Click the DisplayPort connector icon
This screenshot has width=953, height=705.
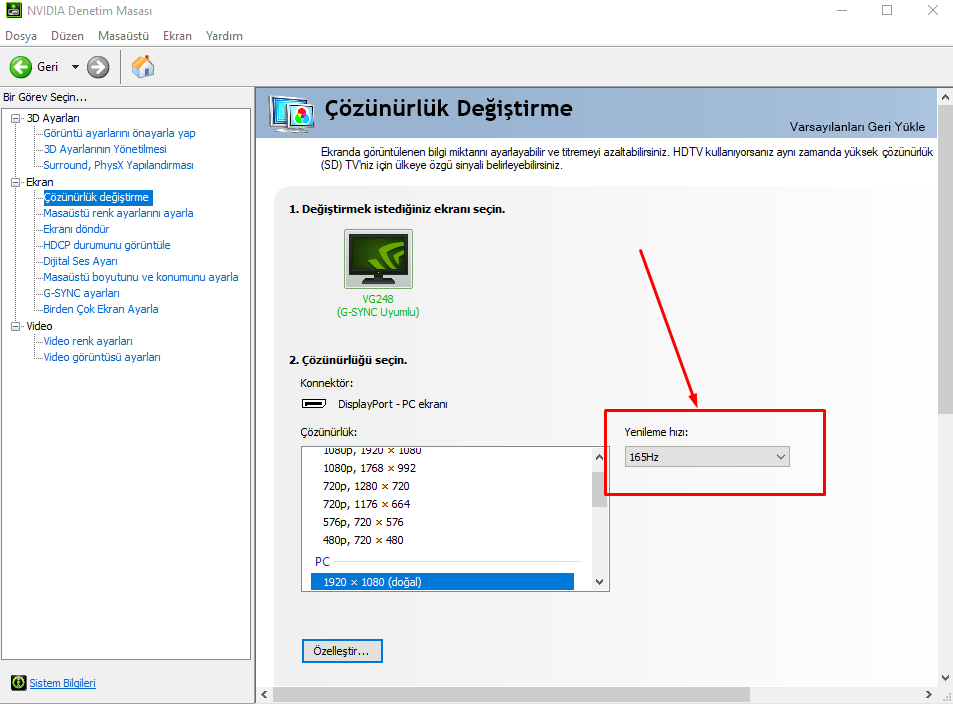(x=314, y=404)
